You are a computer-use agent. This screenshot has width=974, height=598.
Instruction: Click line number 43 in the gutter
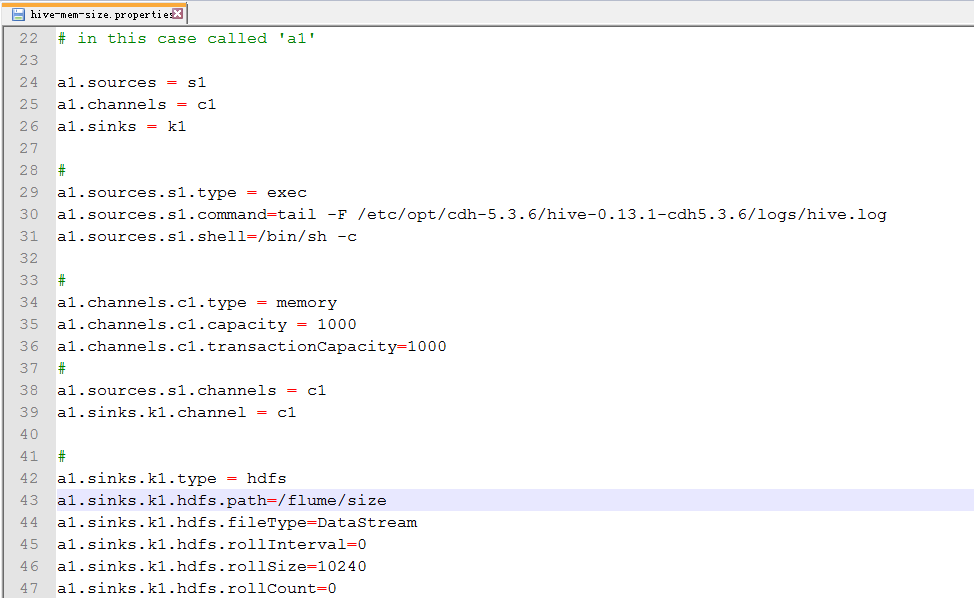click(29, 501)
